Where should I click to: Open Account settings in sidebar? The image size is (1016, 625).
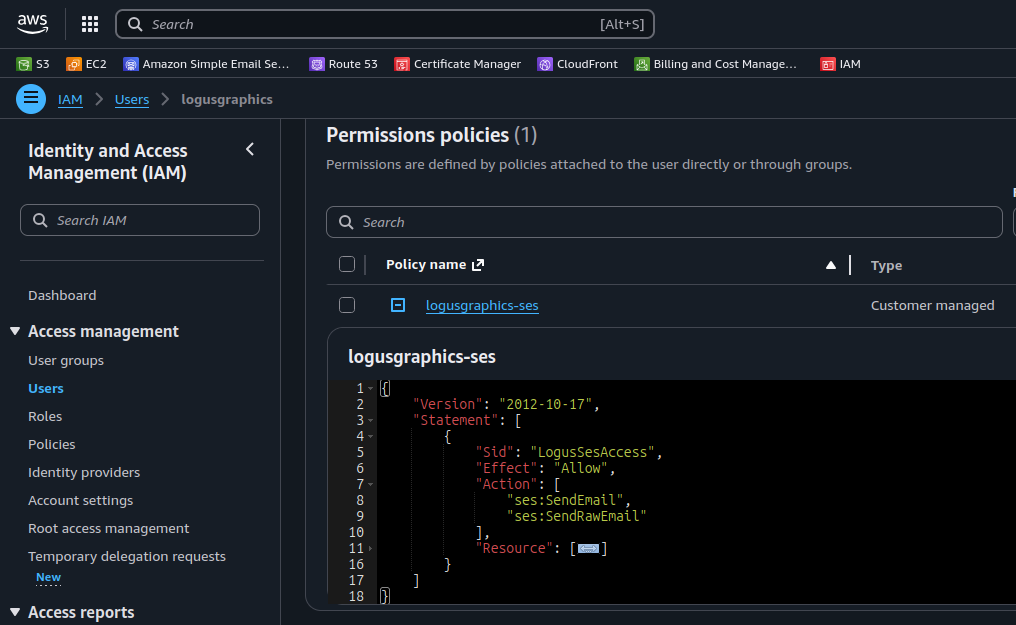point(80,501)
